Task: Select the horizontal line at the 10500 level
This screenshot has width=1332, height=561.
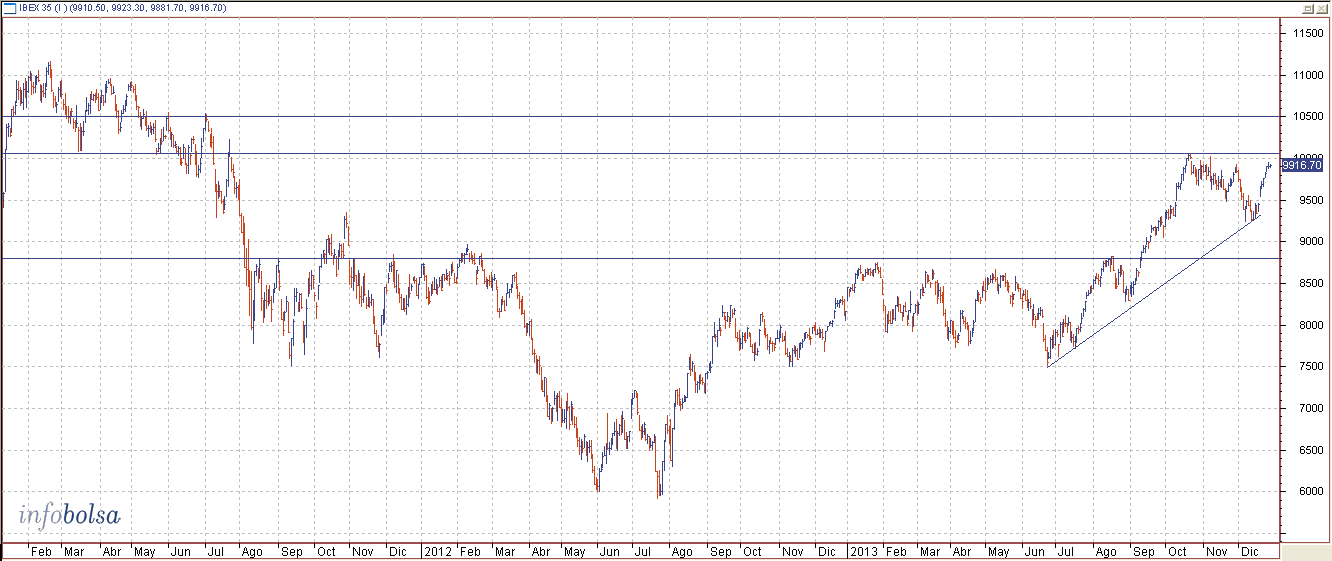Action: [640, 116]
